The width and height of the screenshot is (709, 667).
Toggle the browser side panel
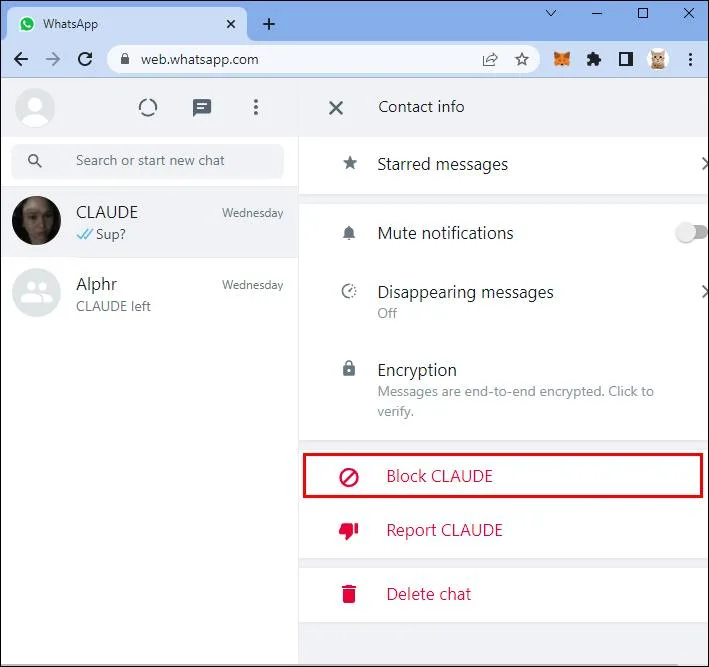pyautogui.click(x=626, y=59)
